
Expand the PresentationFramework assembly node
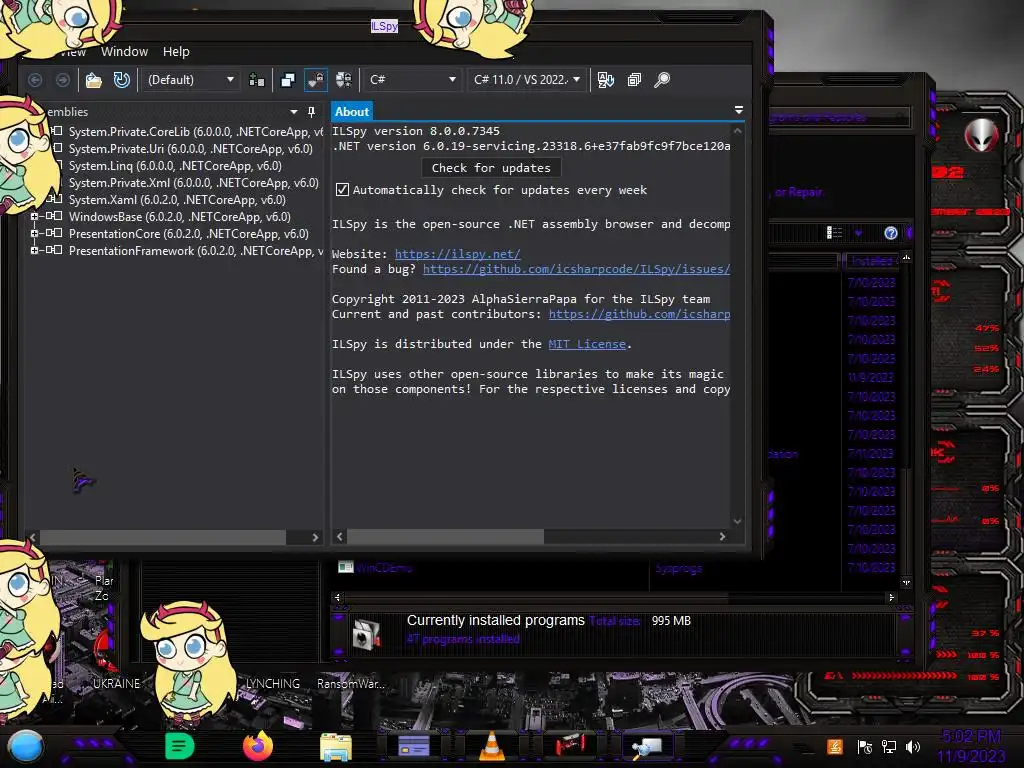pyautogui.click(x=34, y=250)
